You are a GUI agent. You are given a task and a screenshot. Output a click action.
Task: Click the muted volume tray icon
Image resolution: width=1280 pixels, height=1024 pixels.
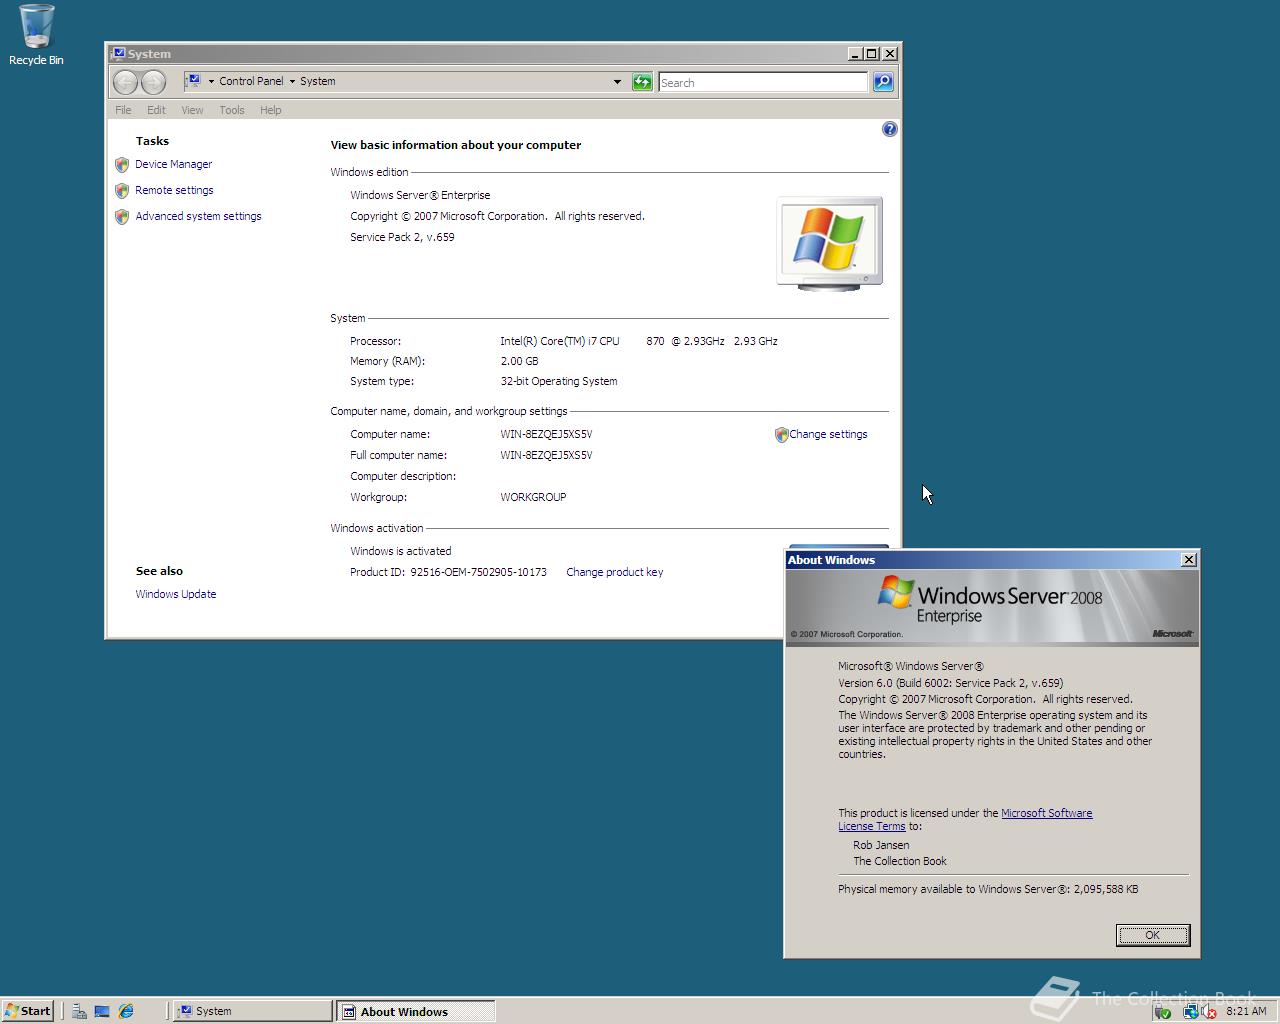point(1209,1011)
